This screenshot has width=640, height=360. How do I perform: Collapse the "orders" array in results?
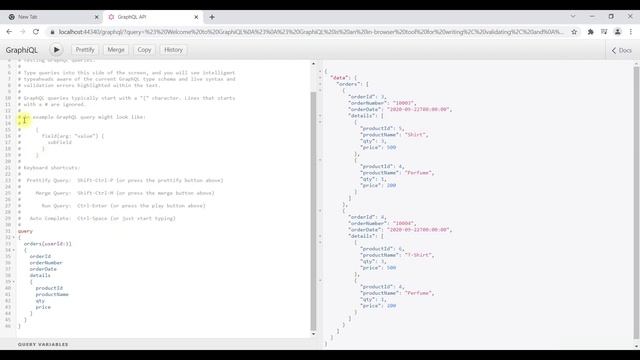[x=320, y=84]
